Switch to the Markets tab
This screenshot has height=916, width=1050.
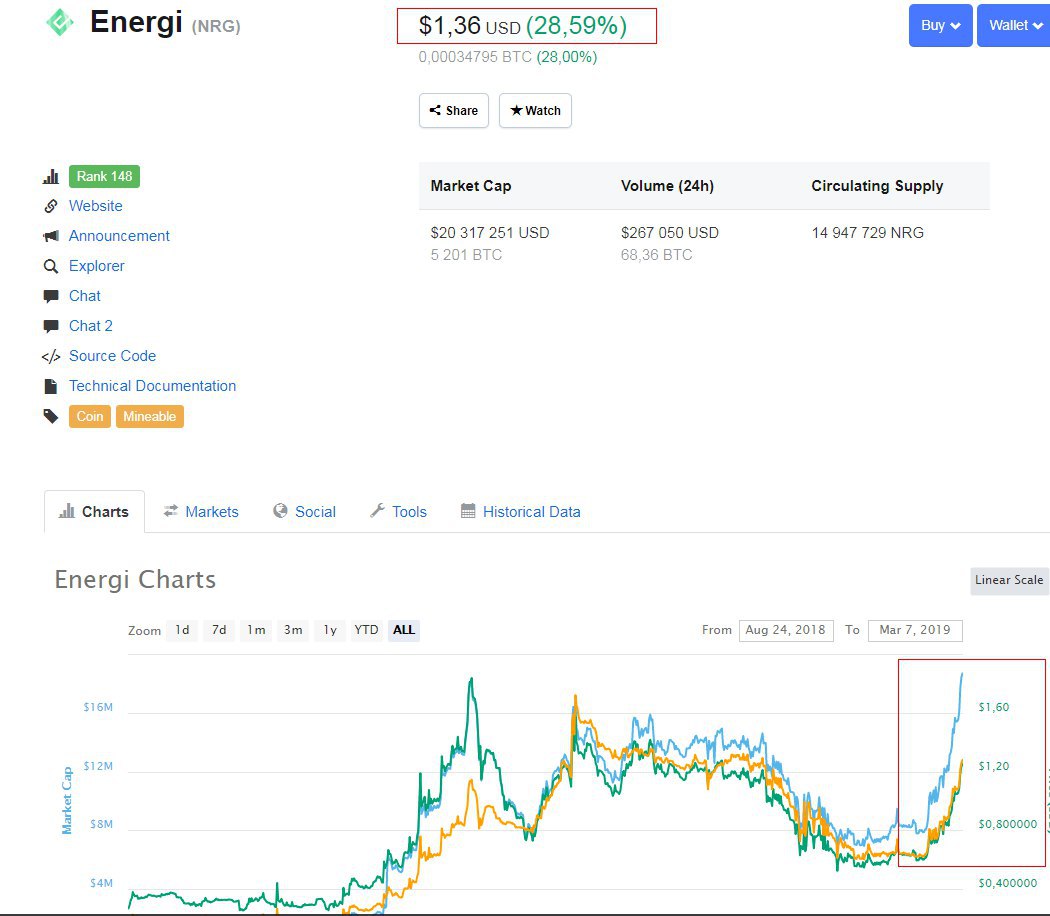[201, 512]
